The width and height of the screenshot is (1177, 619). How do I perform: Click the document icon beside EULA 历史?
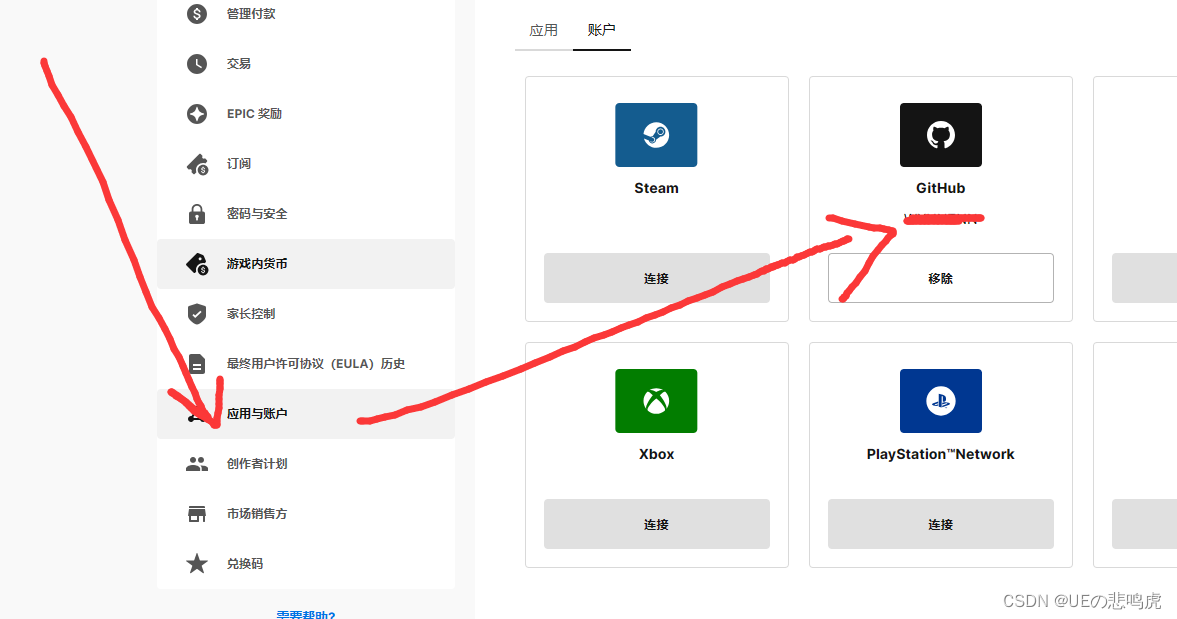(197, 364)
